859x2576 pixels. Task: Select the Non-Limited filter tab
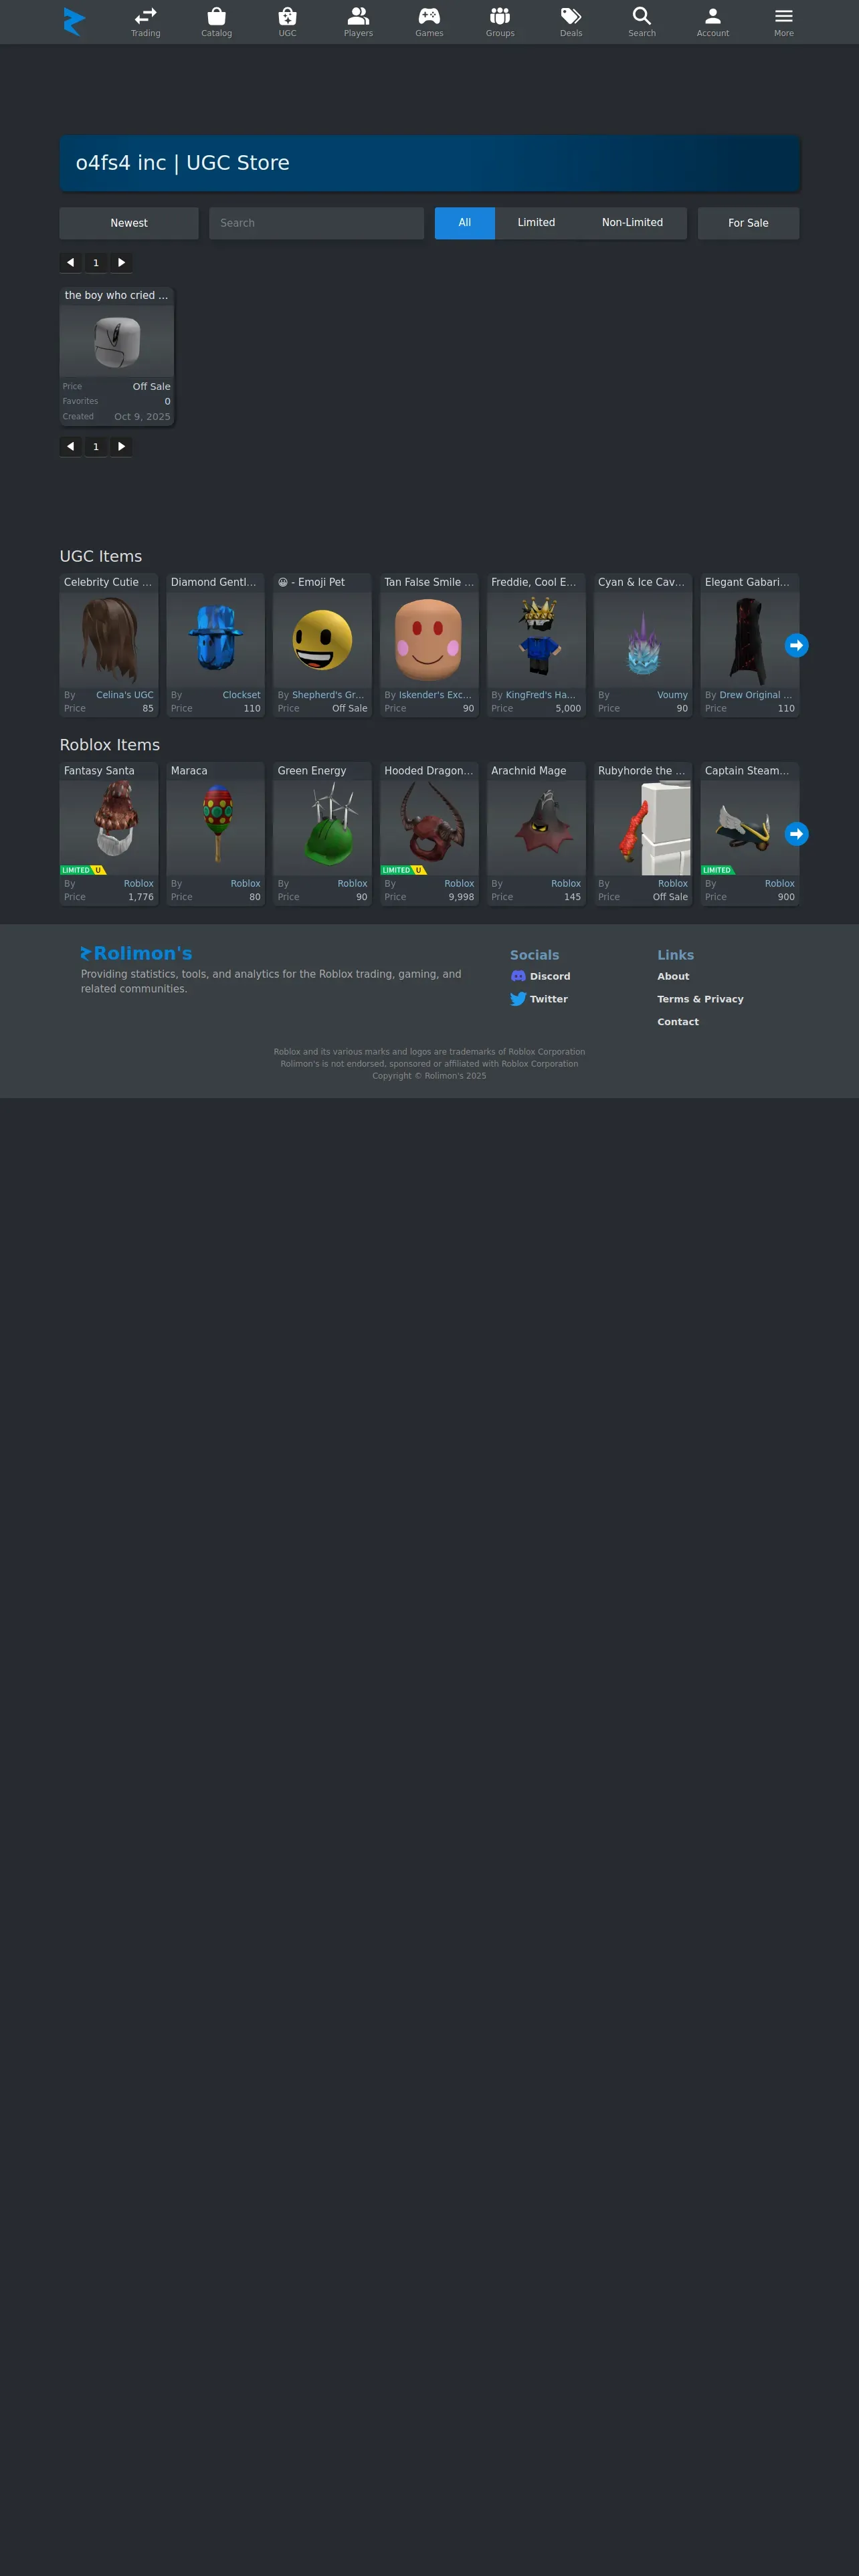tap(632, 223)
